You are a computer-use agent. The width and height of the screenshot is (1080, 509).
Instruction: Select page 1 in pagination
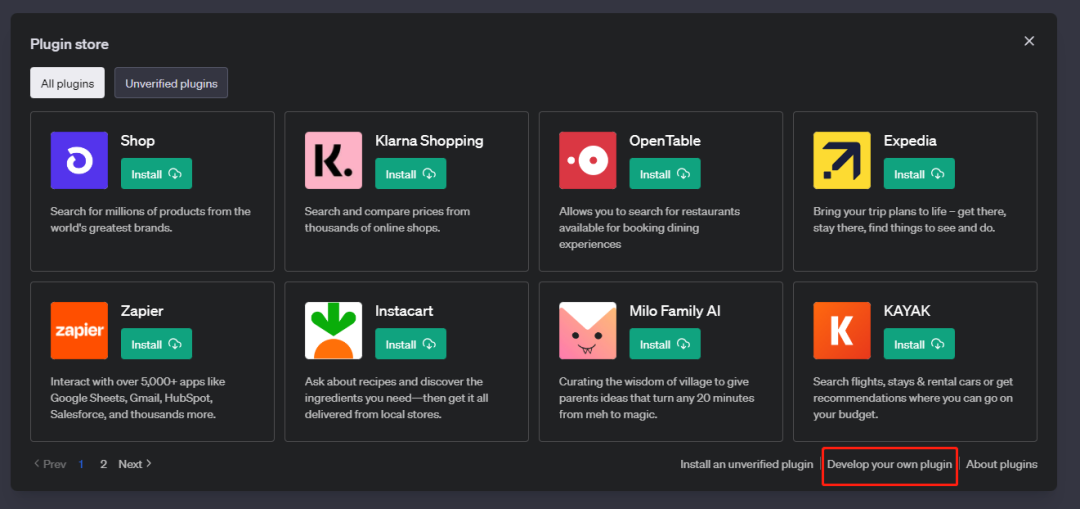tap(81, 464)
